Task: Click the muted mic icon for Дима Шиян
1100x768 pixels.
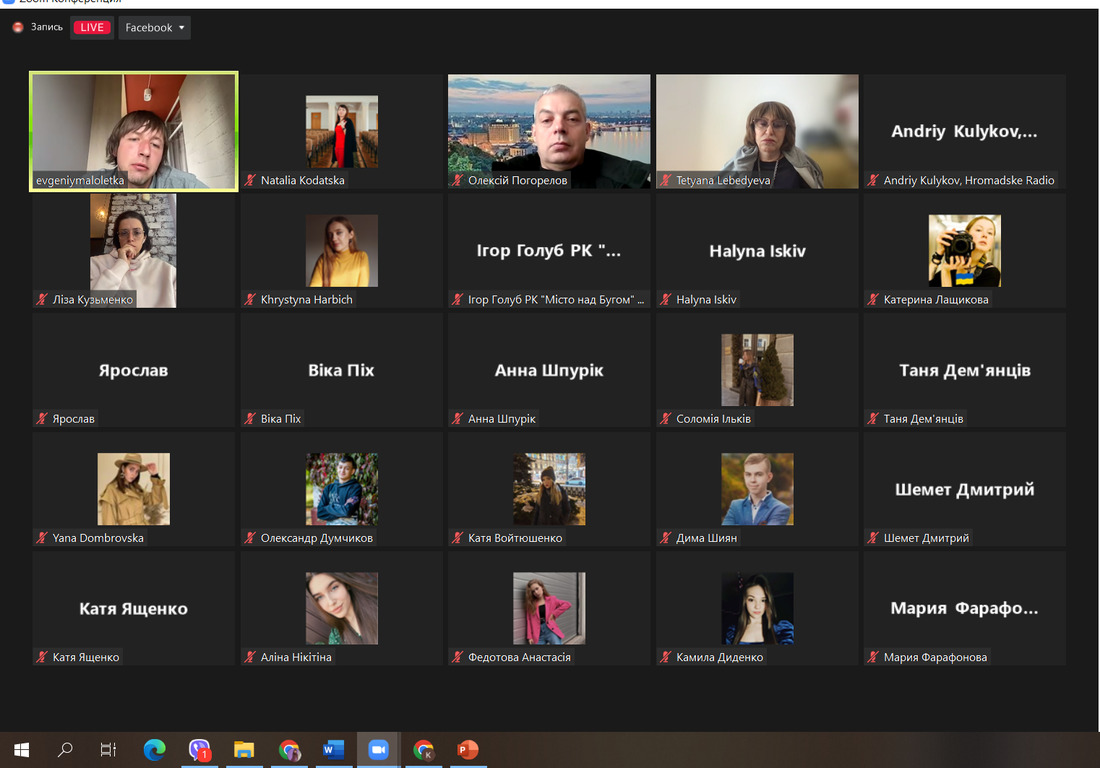Action: [x=666, y=538]
